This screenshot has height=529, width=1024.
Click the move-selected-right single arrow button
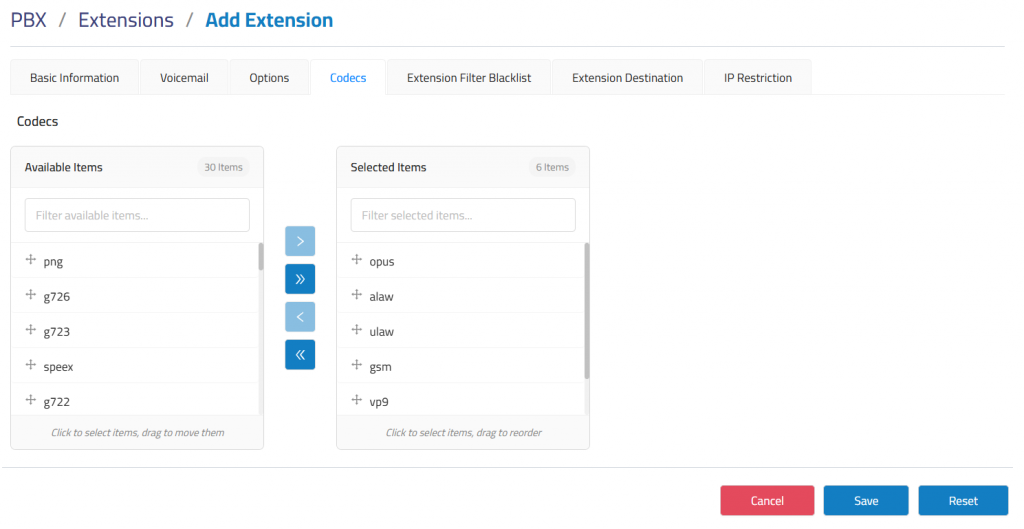[300, 242]
